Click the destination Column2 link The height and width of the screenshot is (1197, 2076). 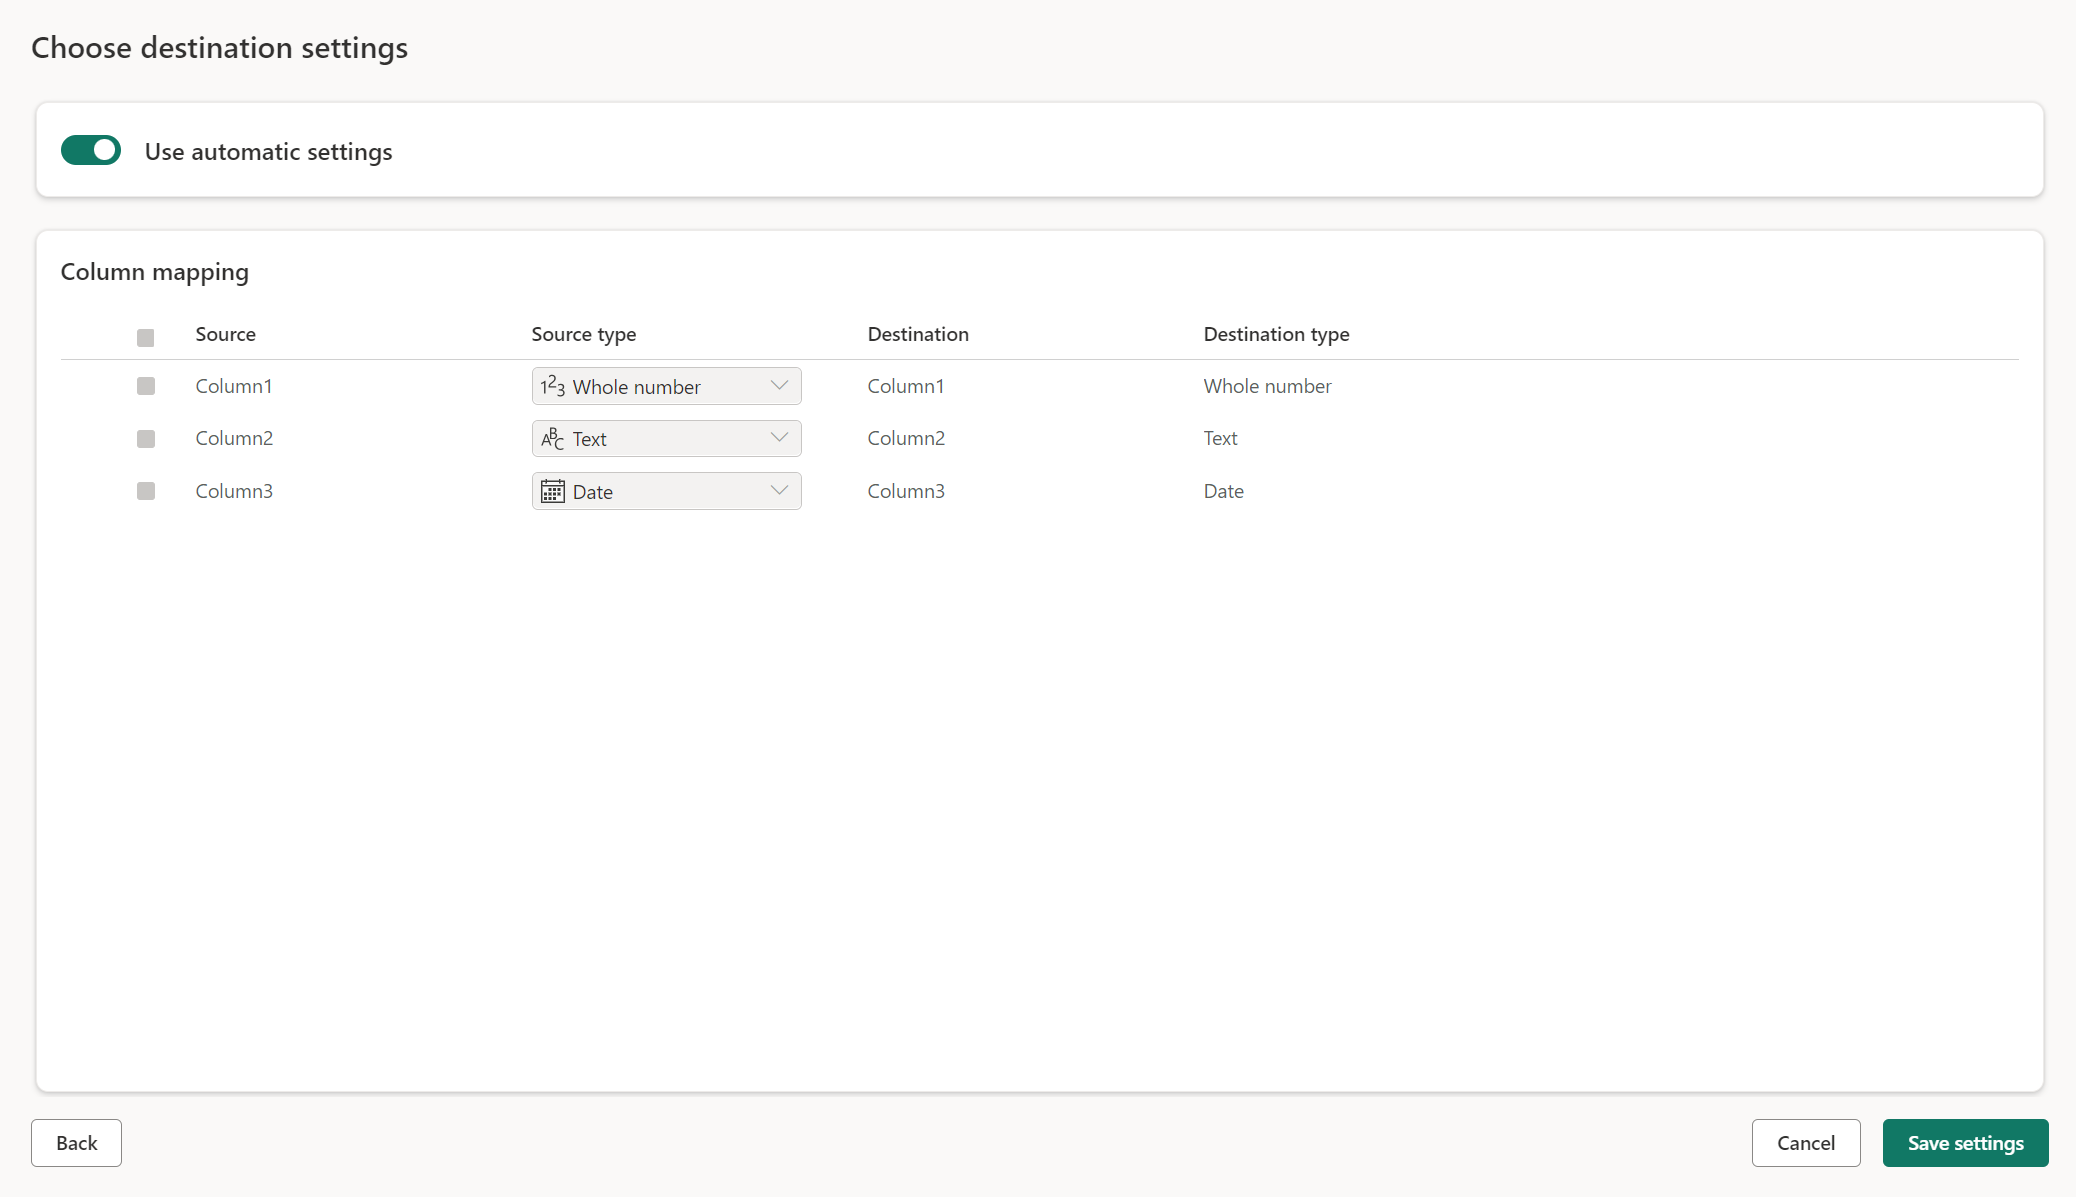click(x=907, y=437)
